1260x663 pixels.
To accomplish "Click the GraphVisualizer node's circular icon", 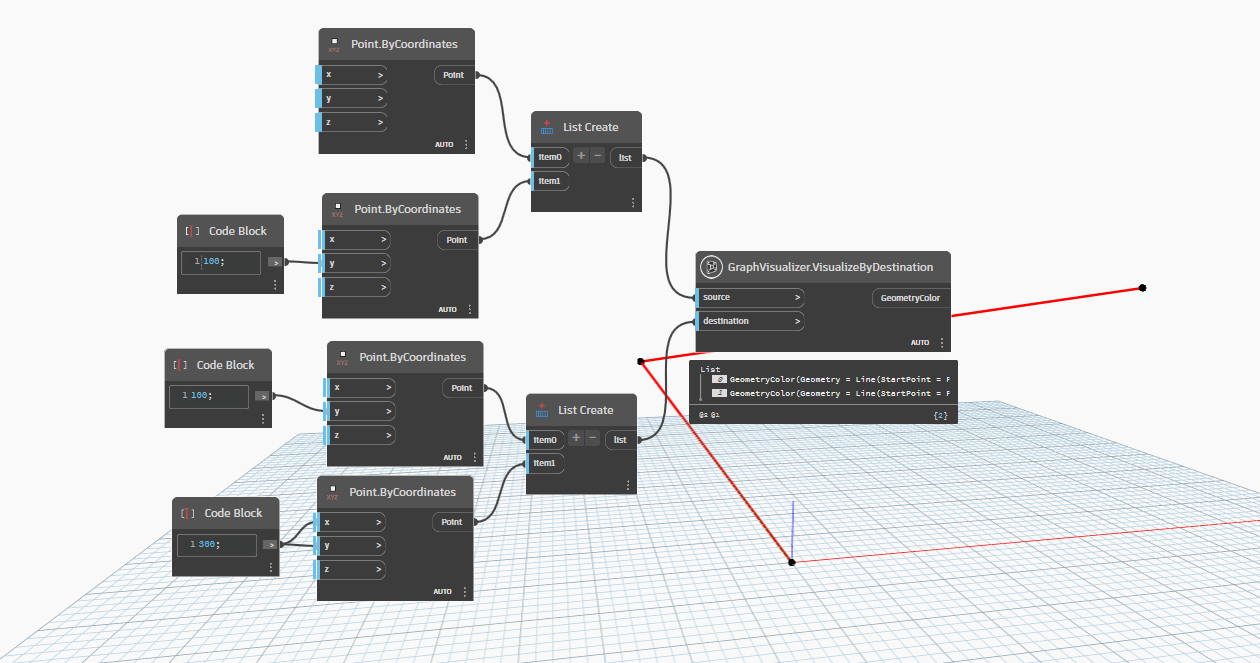I will (711, 267).
